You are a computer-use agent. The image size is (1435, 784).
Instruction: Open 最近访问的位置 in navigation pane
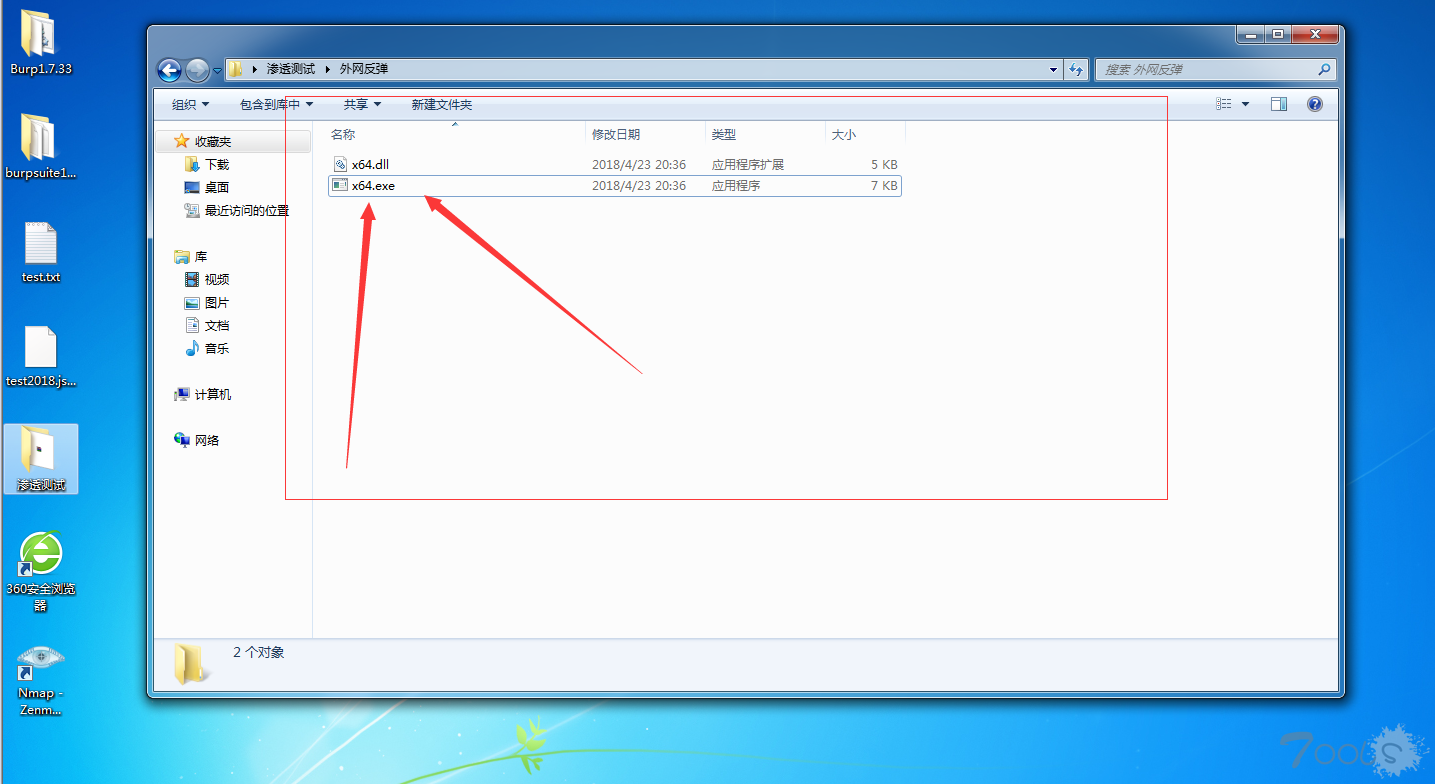[x=247, y=210]
